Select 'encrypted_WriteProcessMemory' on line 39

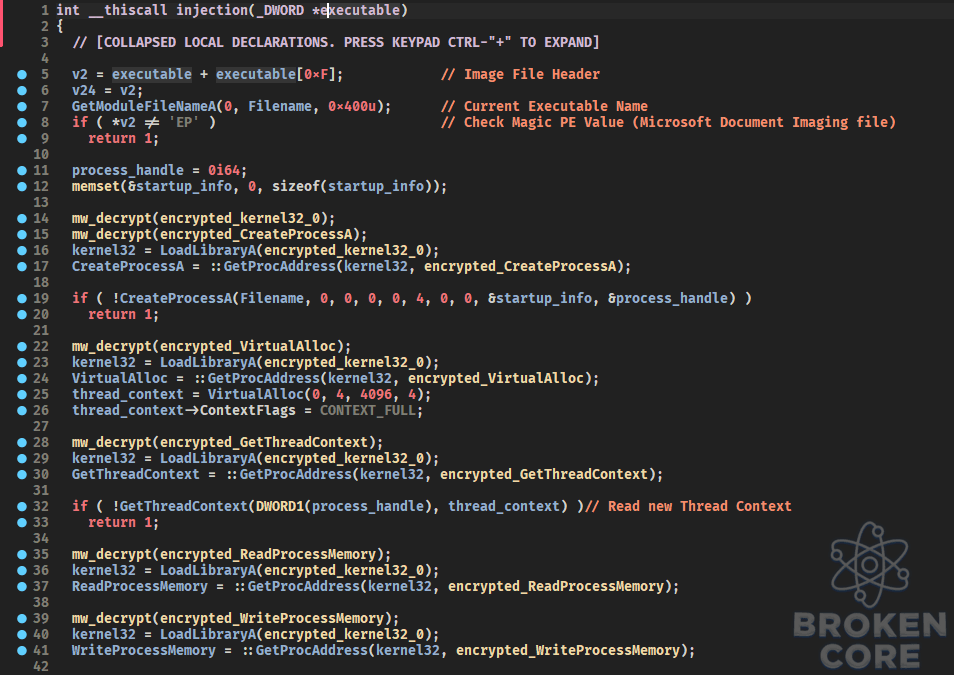[272, 618]
